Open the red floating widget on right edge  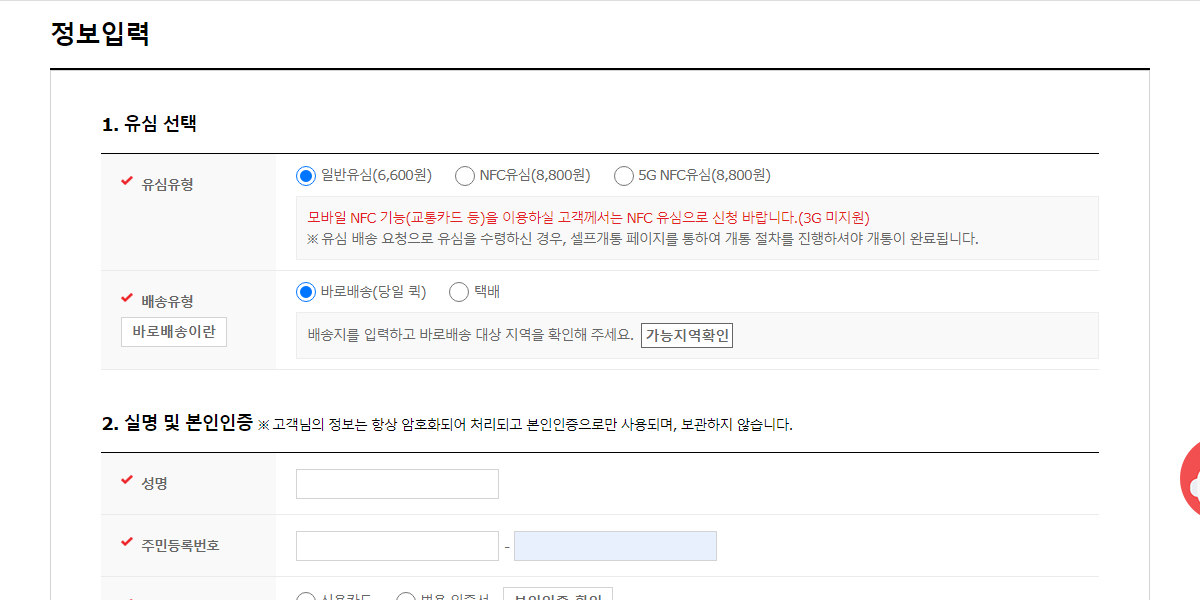pos(1193,482)
